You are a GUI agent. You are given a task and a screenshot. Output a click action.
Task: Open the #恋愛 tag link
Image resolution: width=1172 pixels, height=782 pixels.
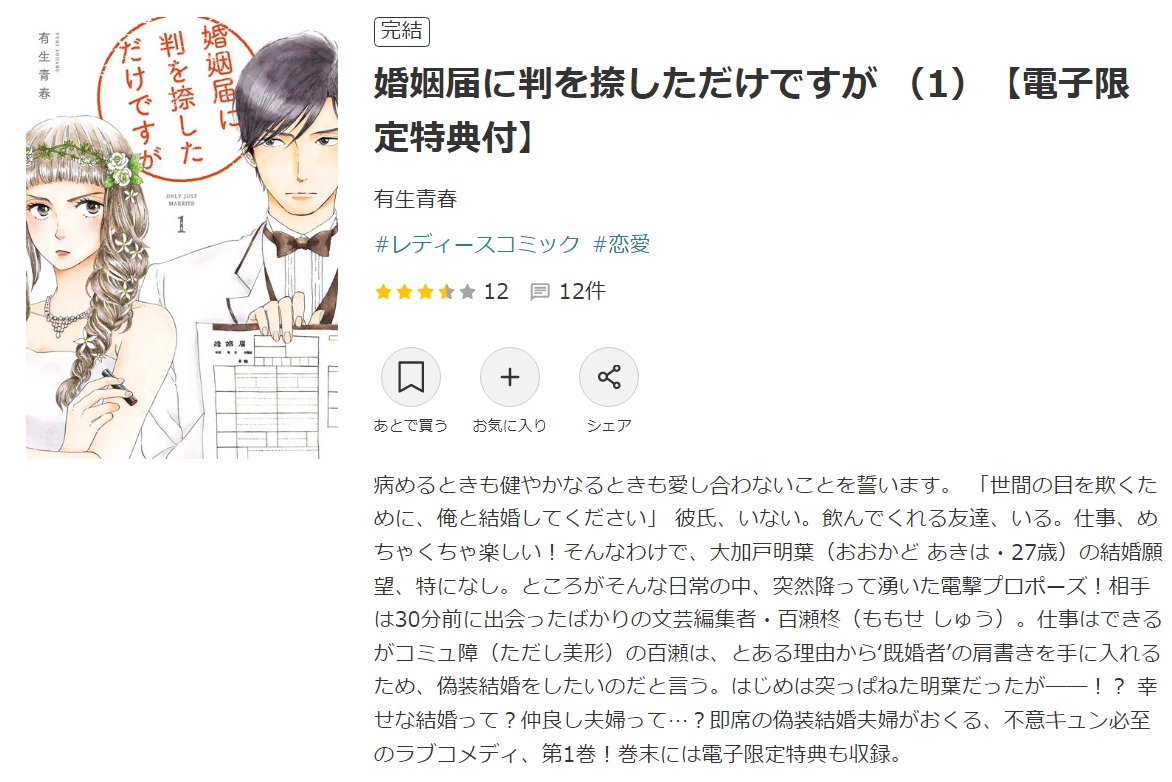click(621, 244)
